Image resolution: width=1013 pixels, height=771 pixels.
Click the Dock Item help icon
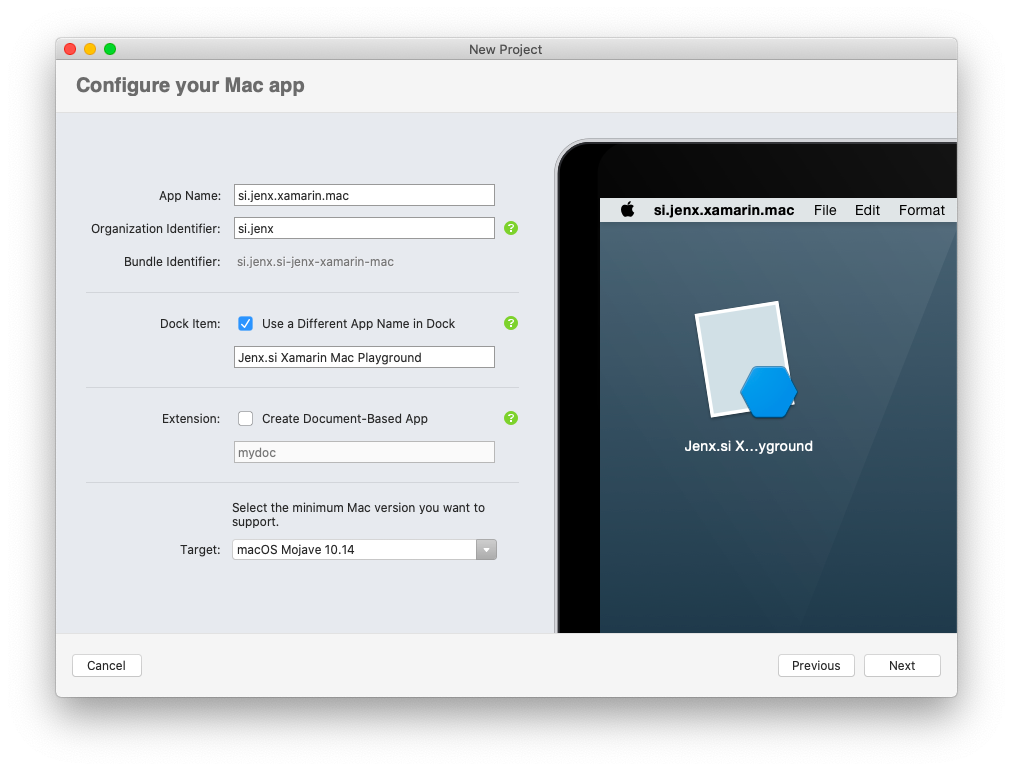510,323
